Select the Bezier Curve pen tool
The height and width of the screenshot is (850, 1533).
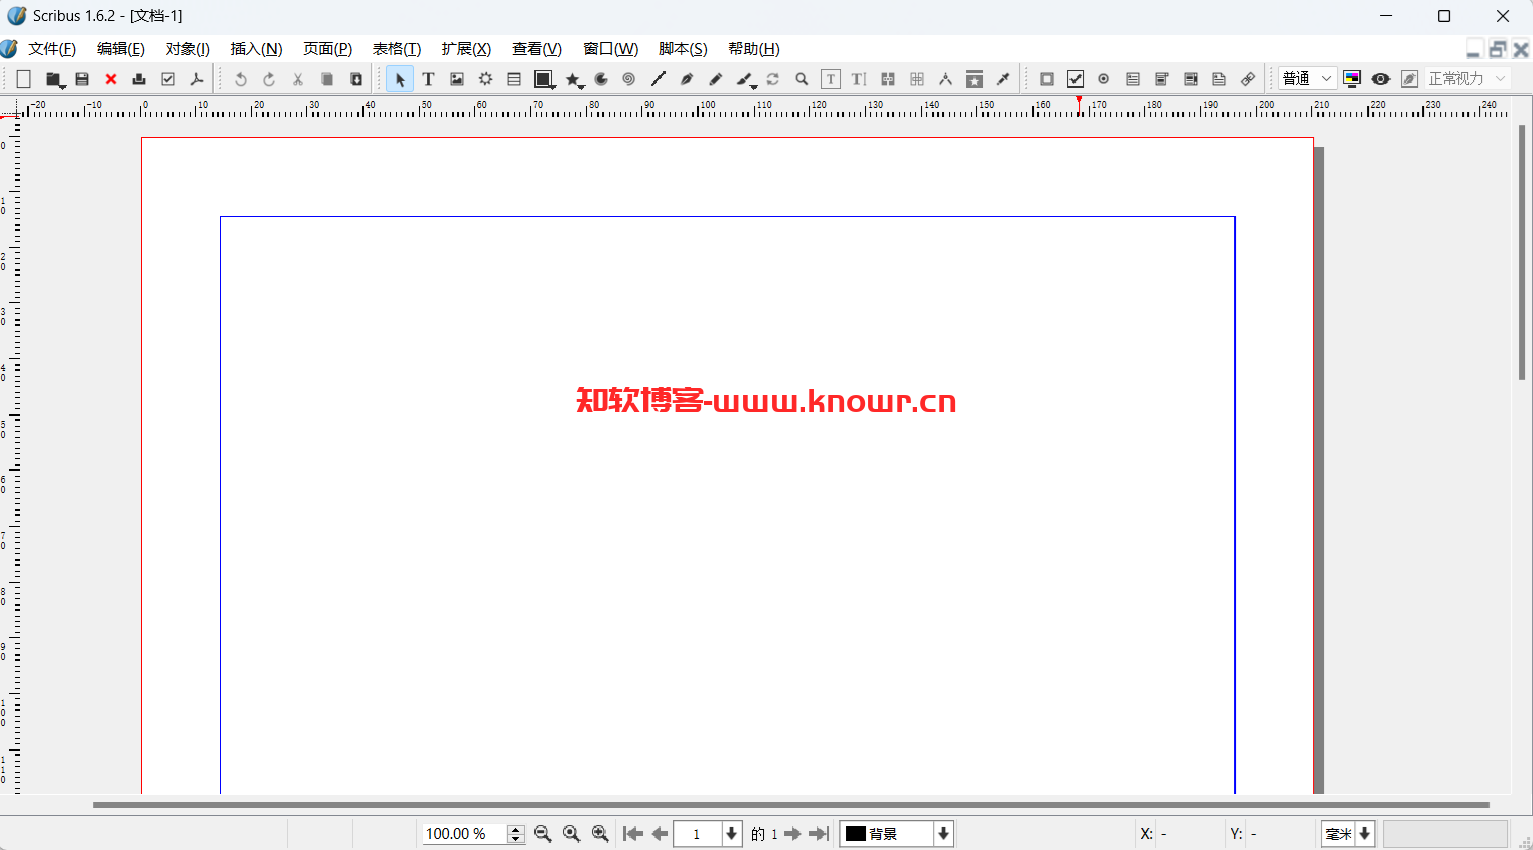pos(687,79)
